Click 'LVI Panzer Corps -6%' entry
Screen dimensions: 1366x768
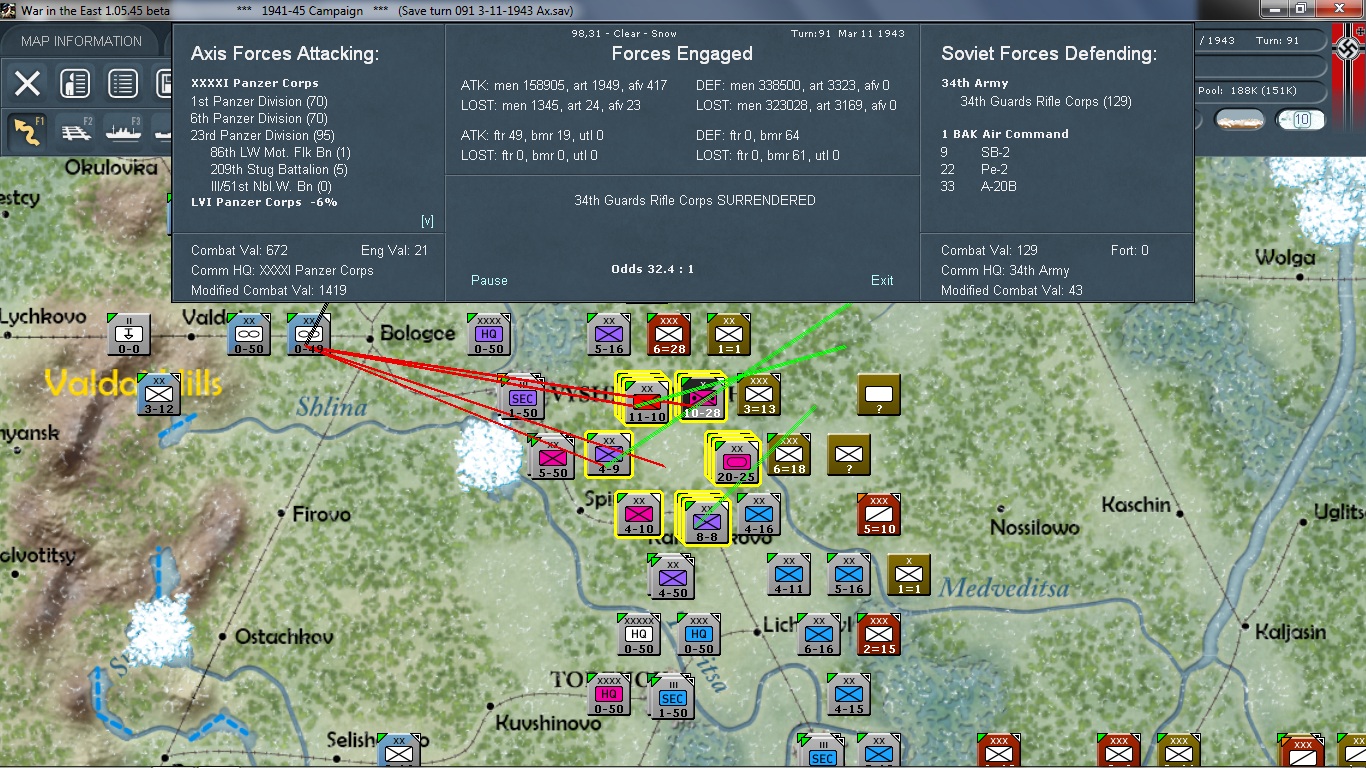[264, 202]
